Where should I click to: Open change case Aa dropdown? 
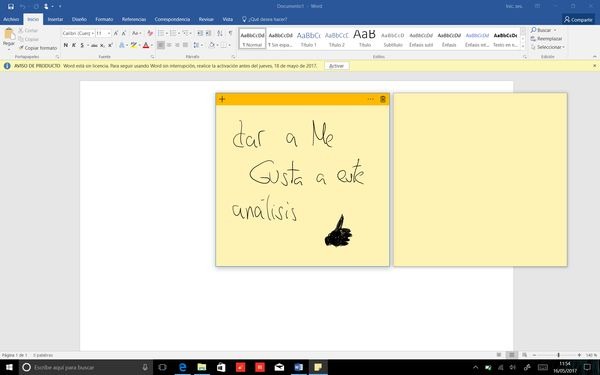click(x=136, y=33)
